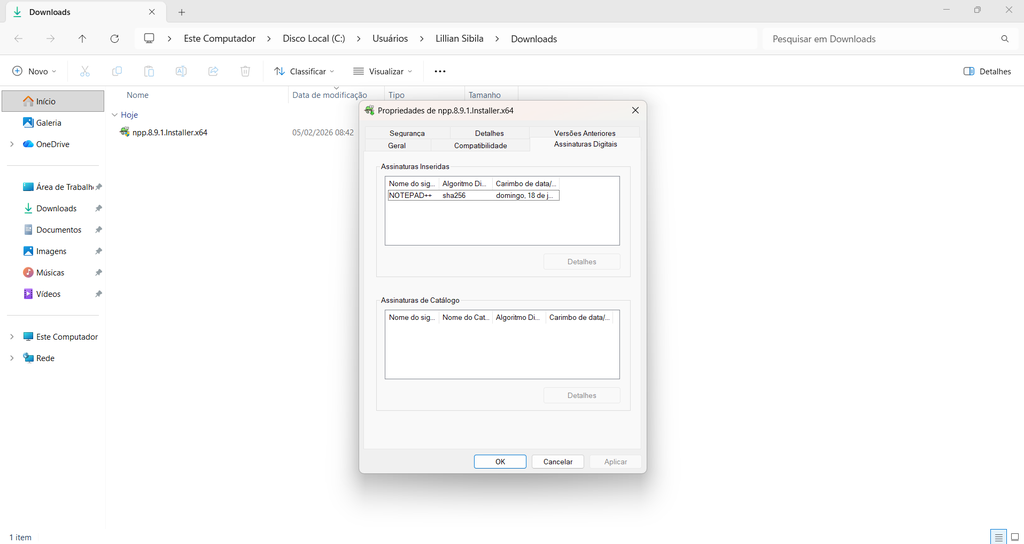
Task: Switch to the Detalhes properties tab
Action: tap(489, 133)
